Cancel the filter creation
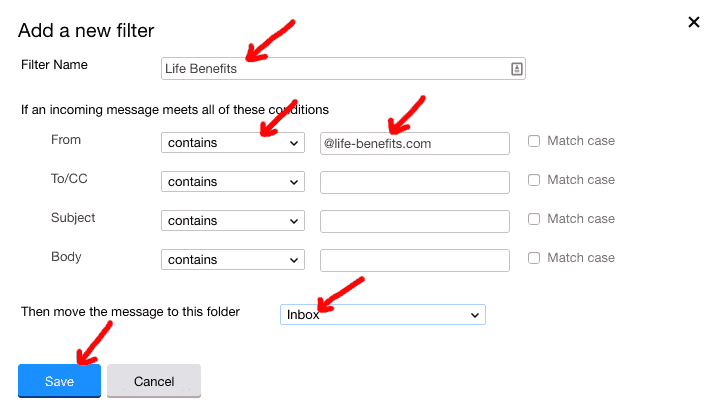This screenshot has width=717, height=414. [154, 381]
